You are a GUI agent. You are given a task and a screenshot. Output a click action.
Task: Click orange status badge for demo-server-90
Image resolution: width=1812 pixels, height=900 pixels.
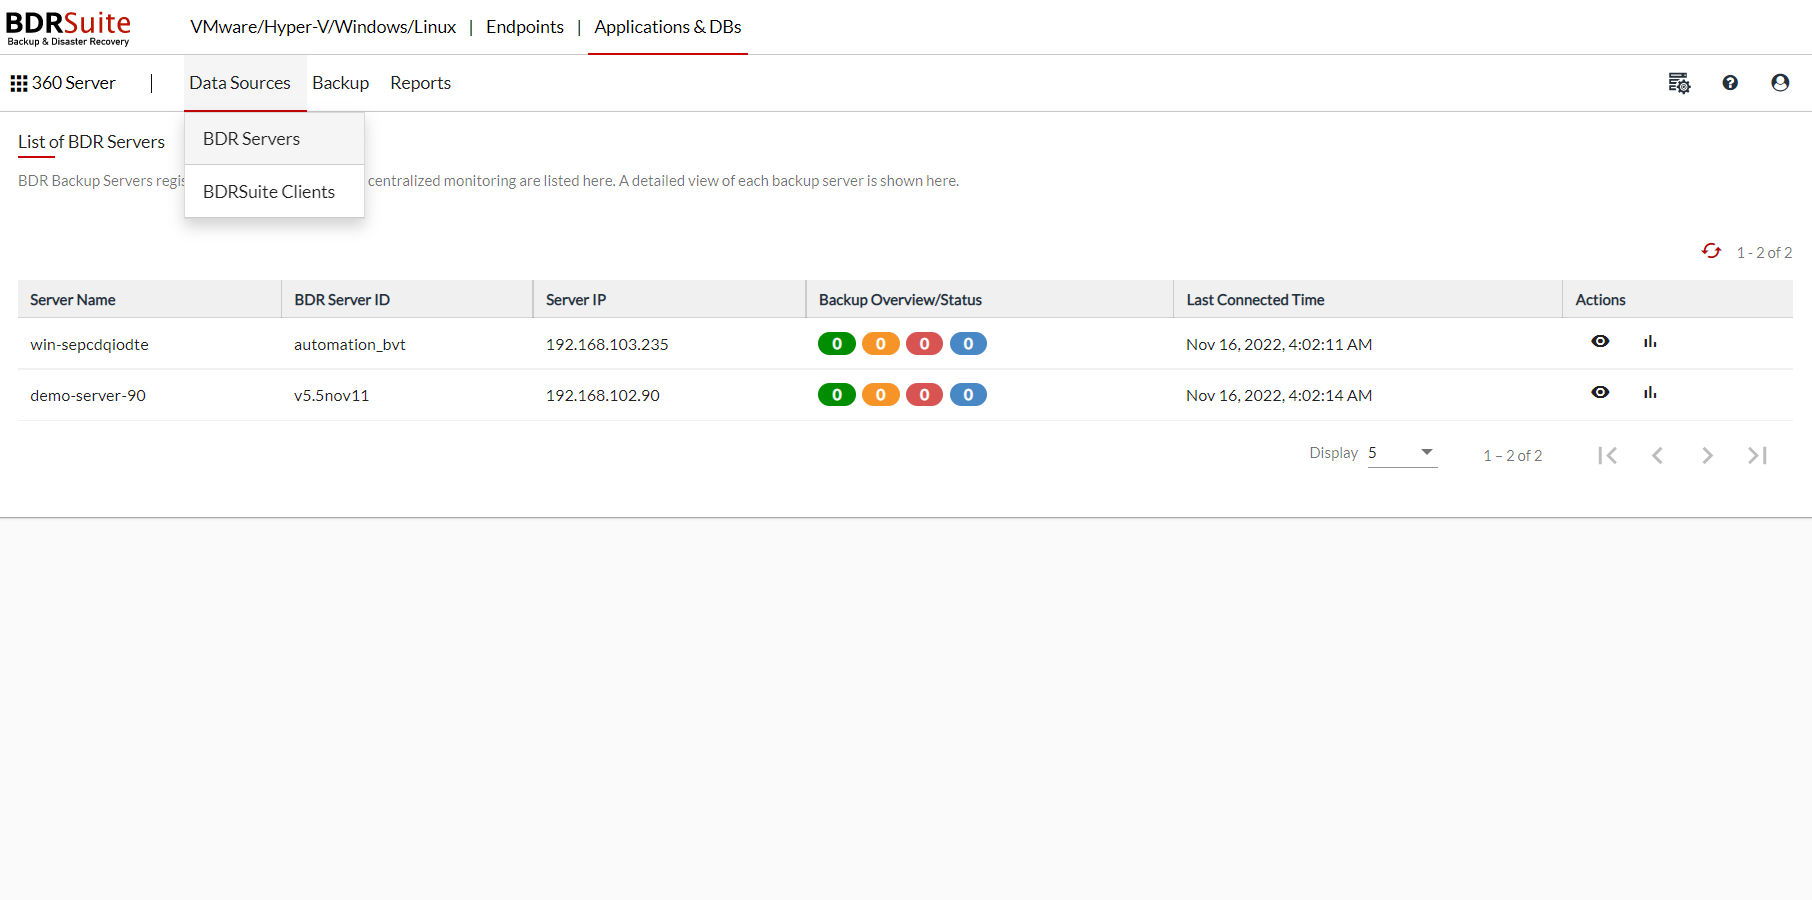881,395
